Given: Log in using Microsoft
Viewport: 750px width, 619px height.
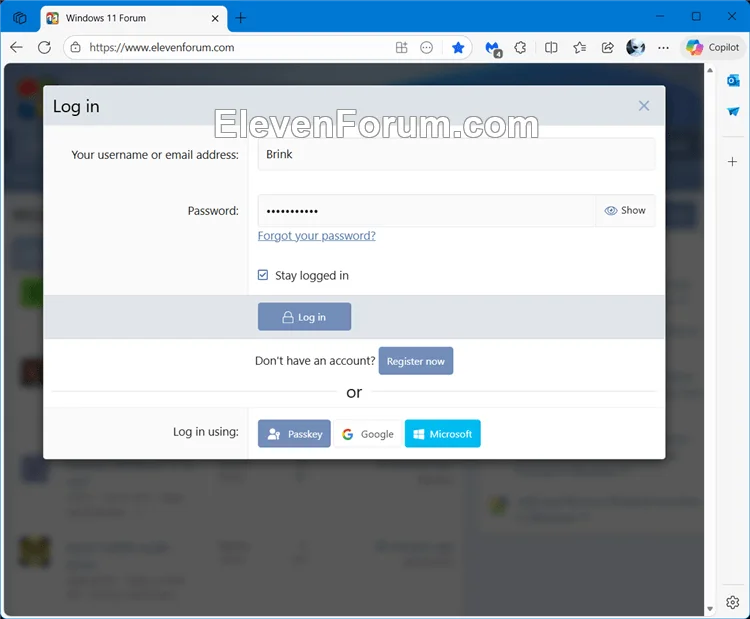Looking at the screenshot, I should [442, 434].
